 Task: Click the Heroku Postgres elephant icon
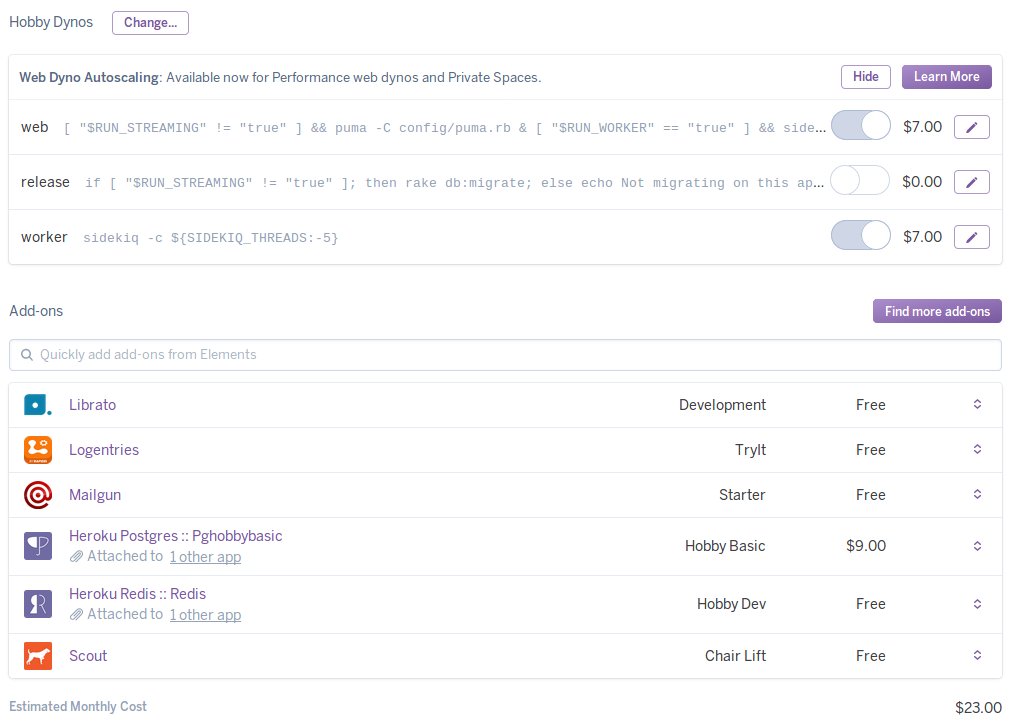[38, 546]
